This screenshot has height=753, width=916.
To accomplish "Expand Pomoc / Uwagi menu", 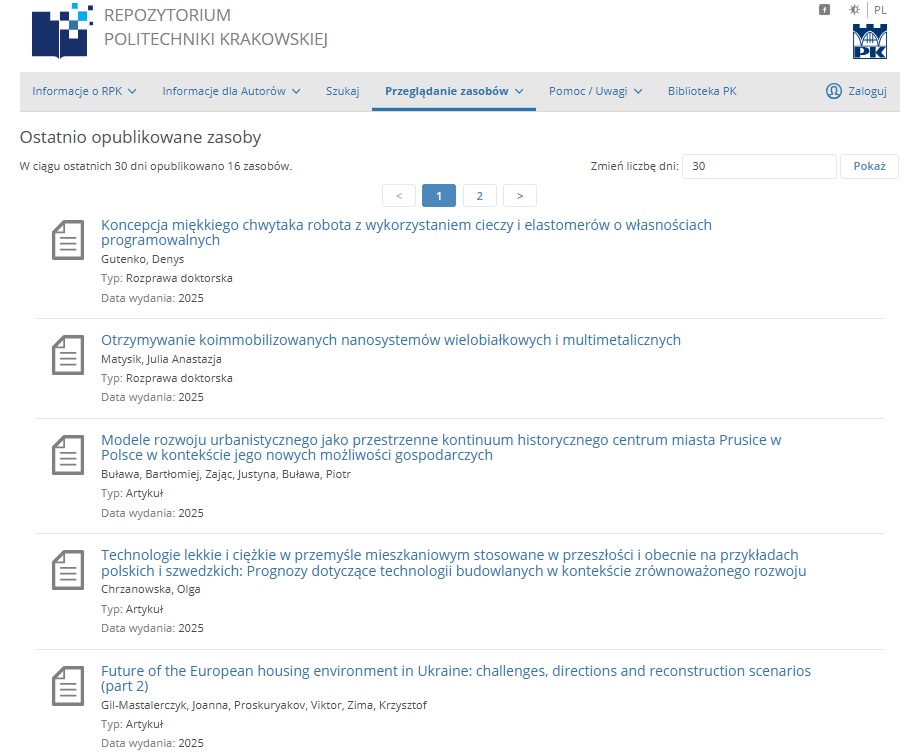I will click(x=595, y=91).
